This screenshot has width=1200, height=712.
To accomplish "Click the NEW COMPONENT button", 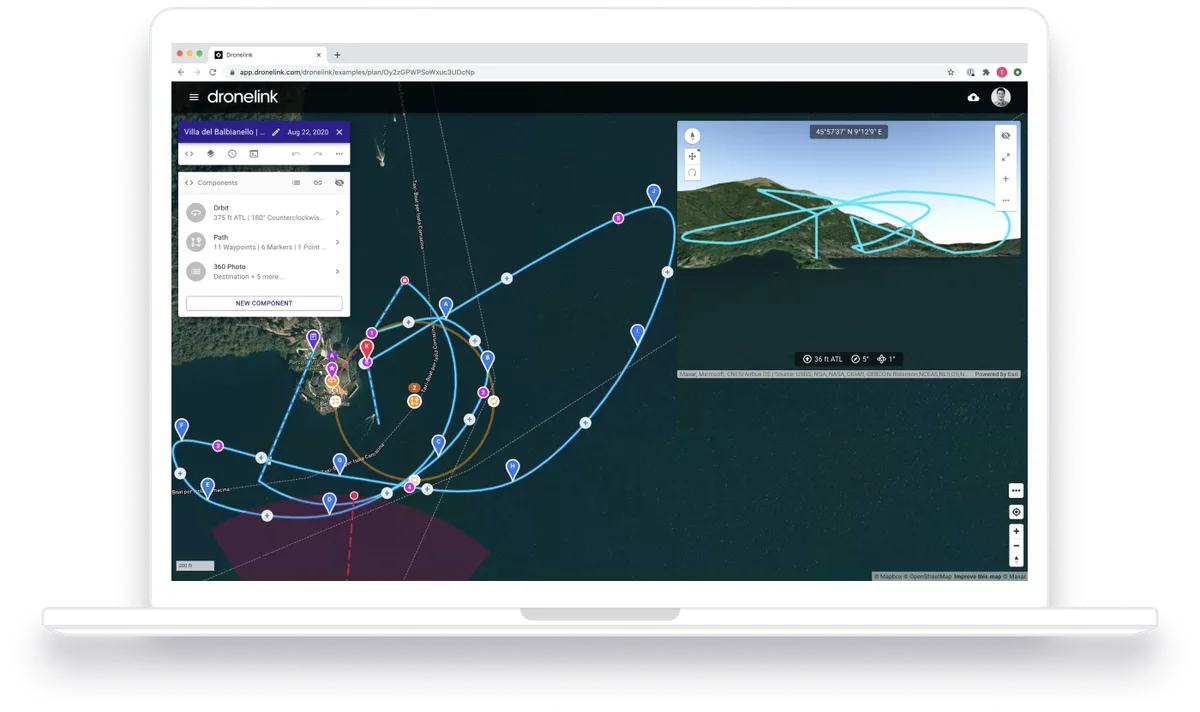I will coord(264,303).
